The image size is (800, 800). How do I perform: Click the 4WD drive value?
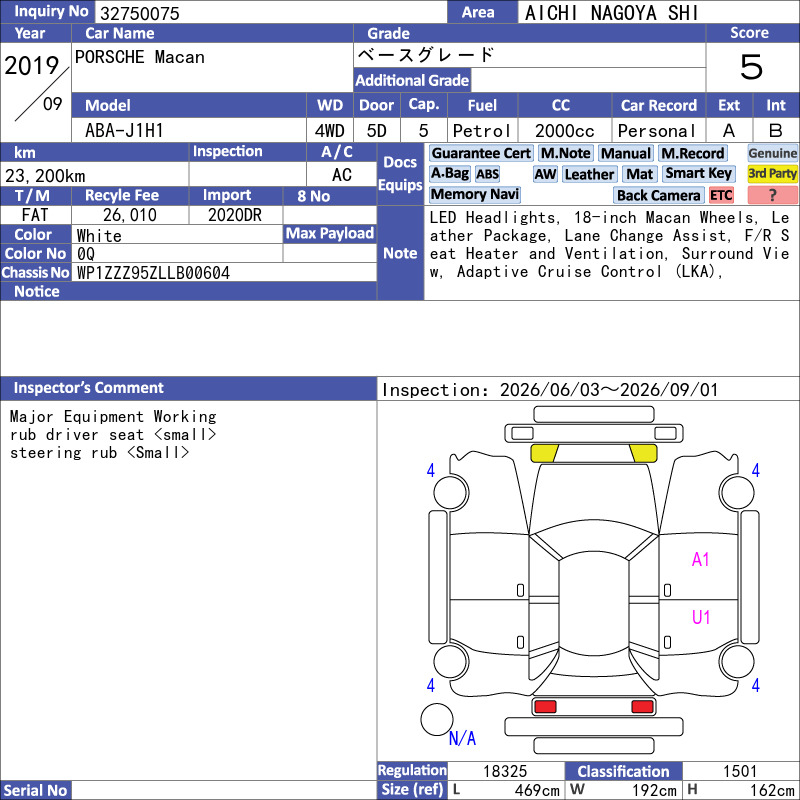coord(329,131)
